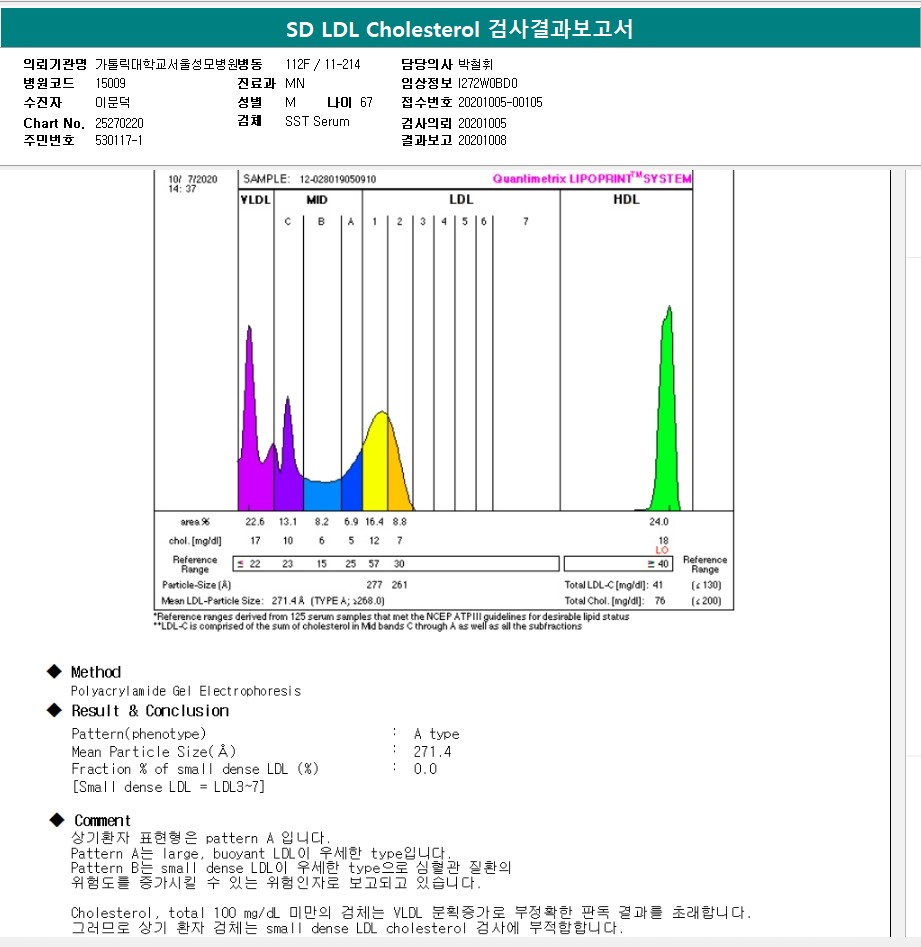Select Total Chol. value 76
The image size is (921, 947).
659,601
